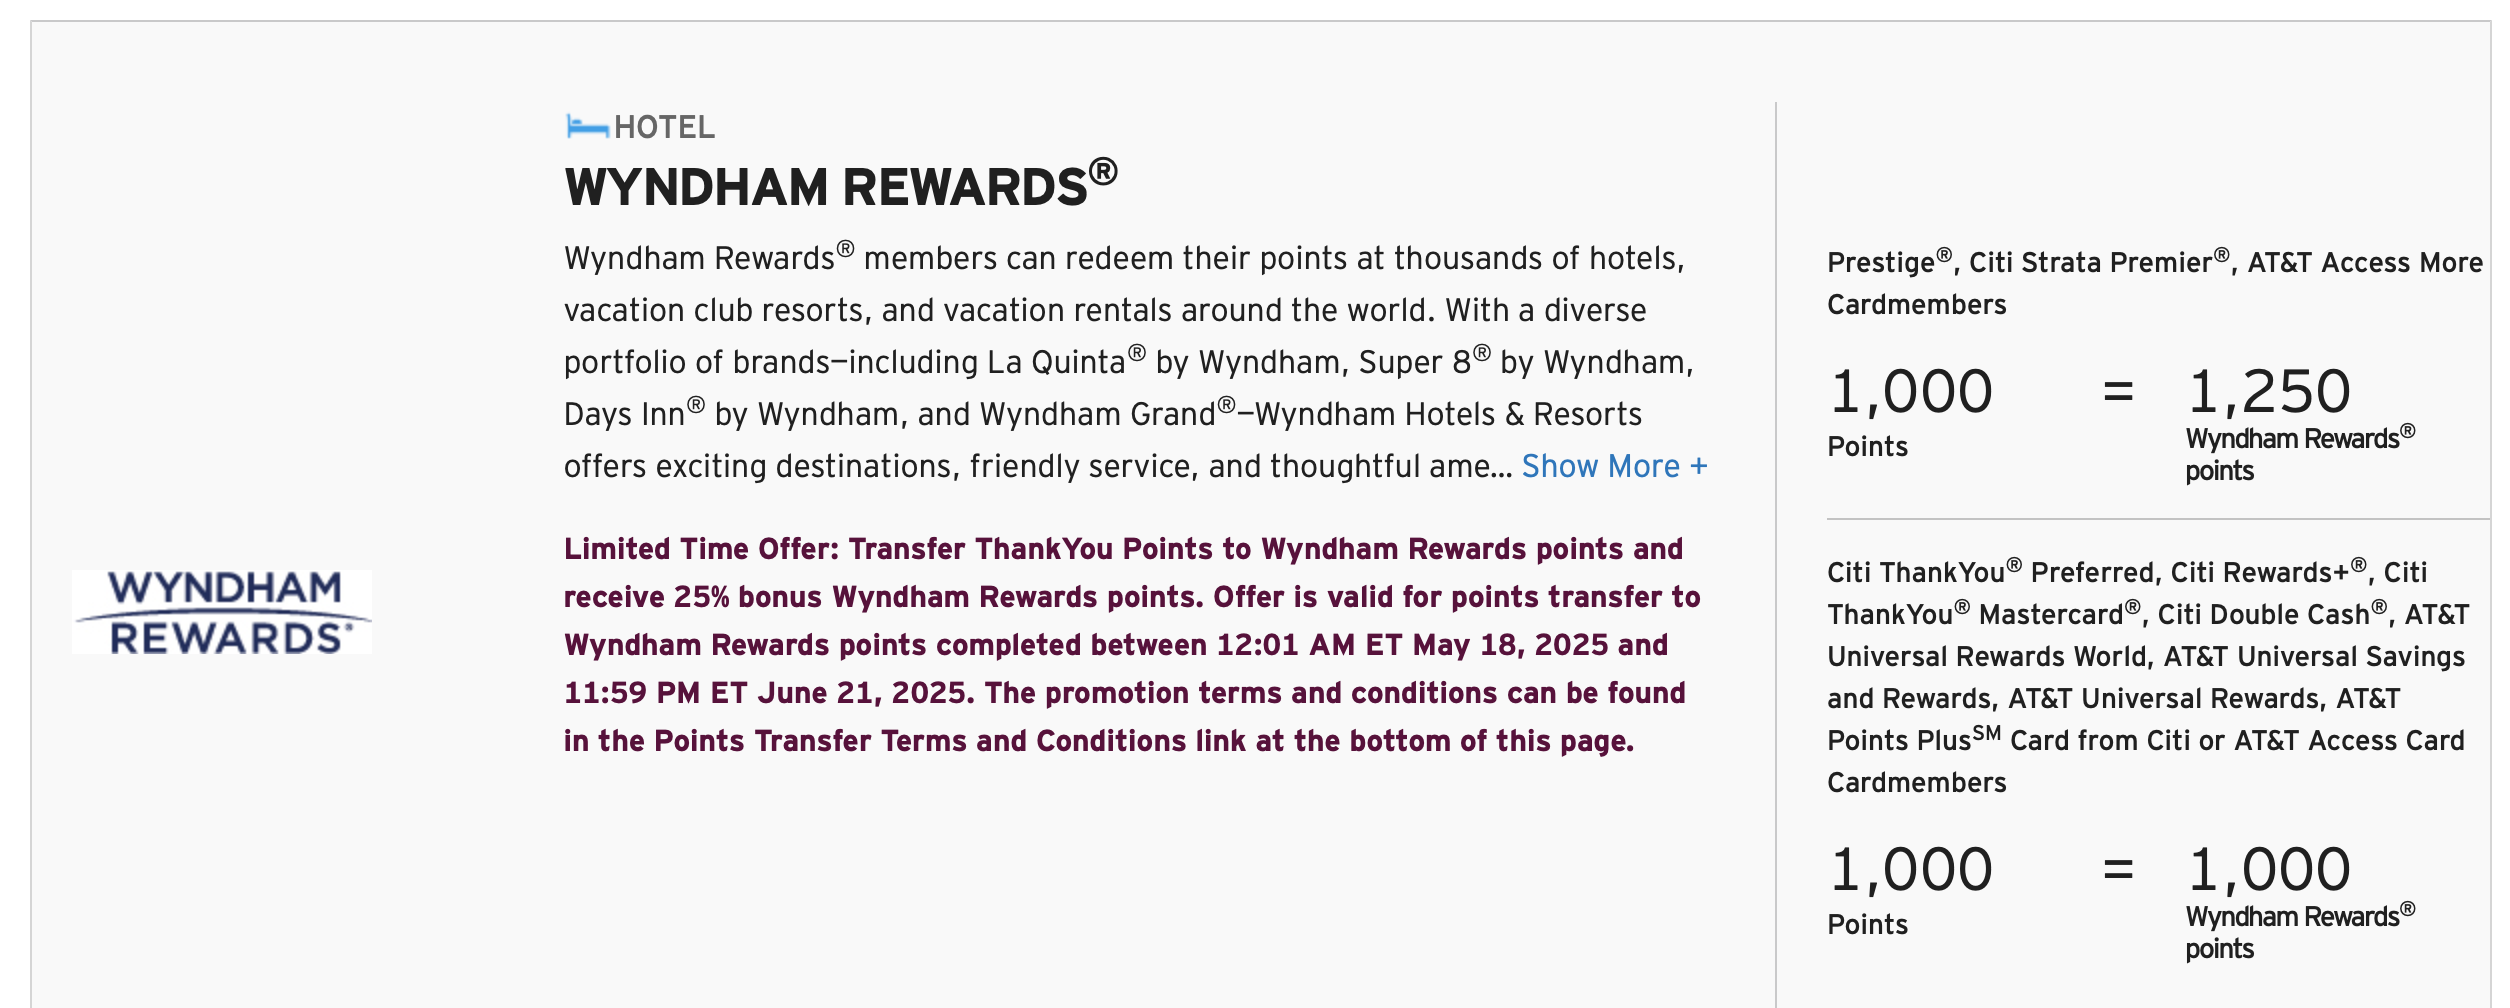The width and height of the screenshot is (2510, 1008).
Task: Click the Prestige, Citi Strata Premier cardmembers text
Action: 2155,283
